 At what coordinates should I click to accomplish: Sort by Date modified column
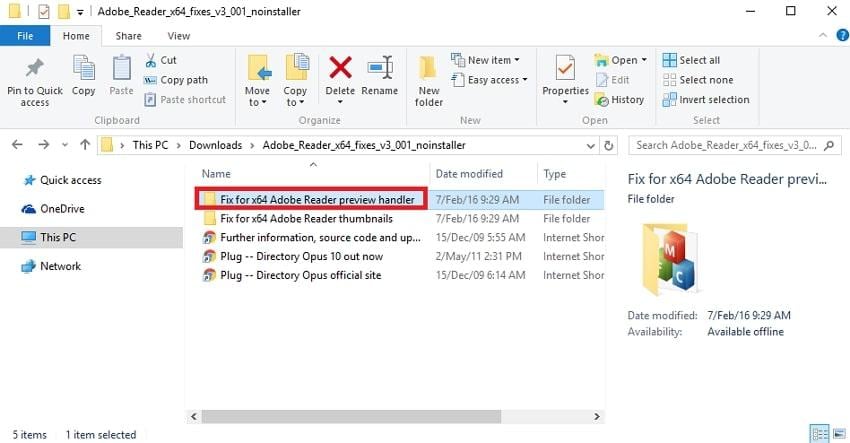[469, 174]
